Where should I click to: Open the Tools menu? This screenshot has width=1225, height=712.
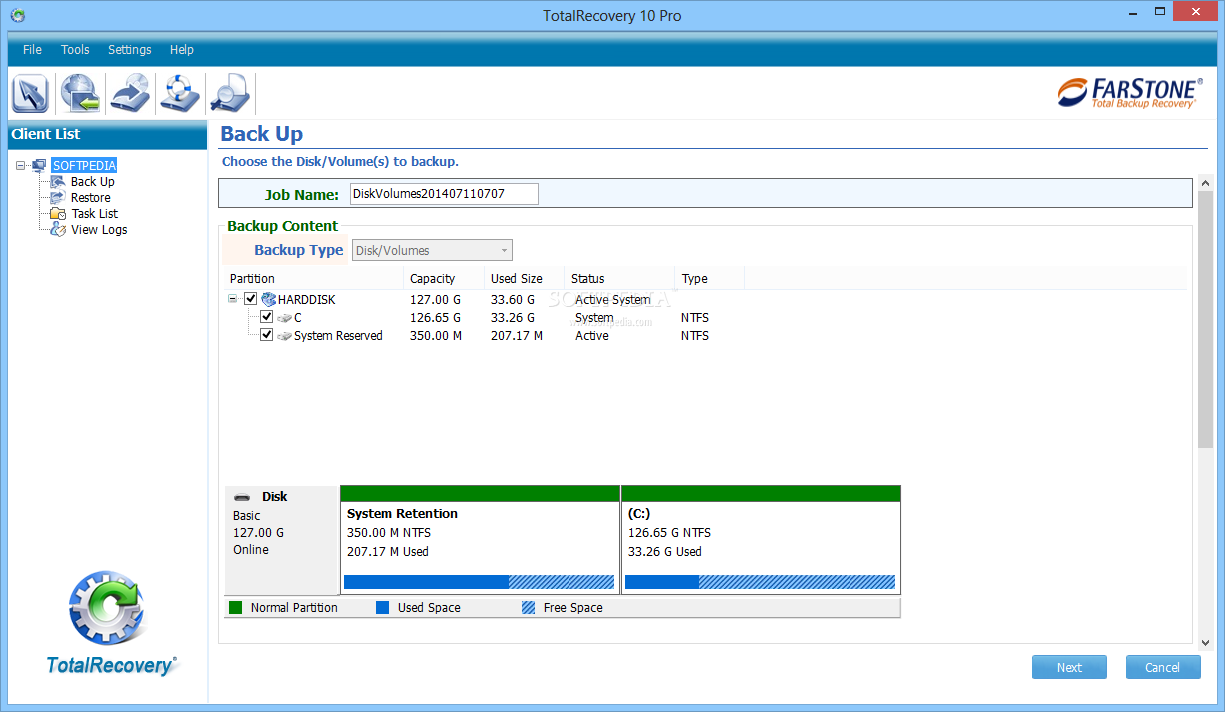point(75,50)
